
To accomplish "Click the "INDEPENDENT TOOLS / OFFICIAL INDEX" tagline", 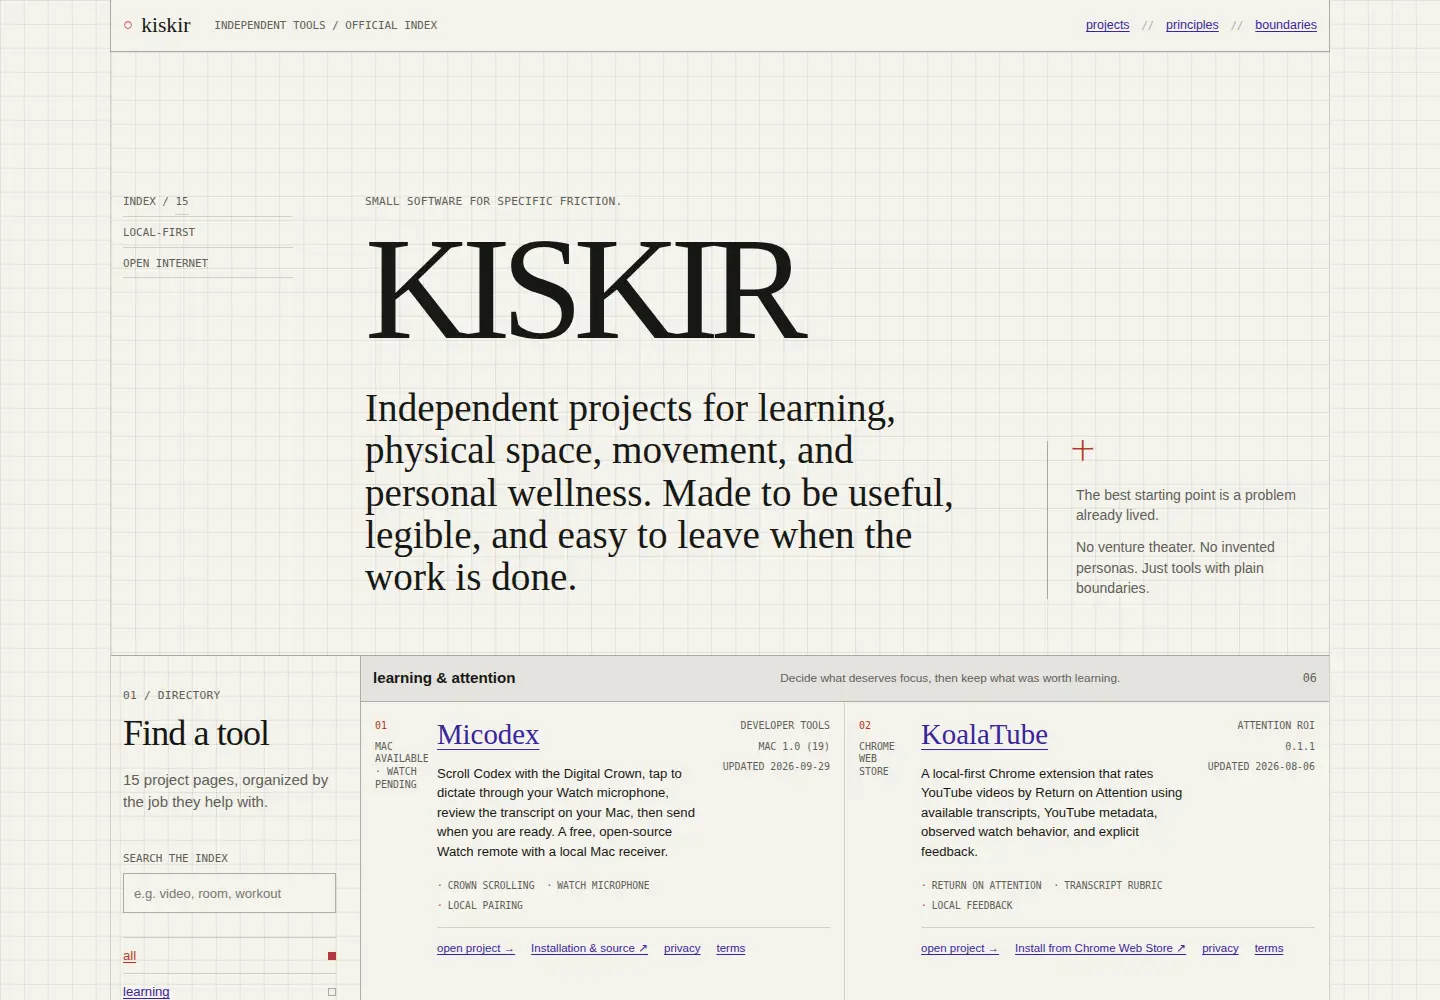I will point(326,25).
